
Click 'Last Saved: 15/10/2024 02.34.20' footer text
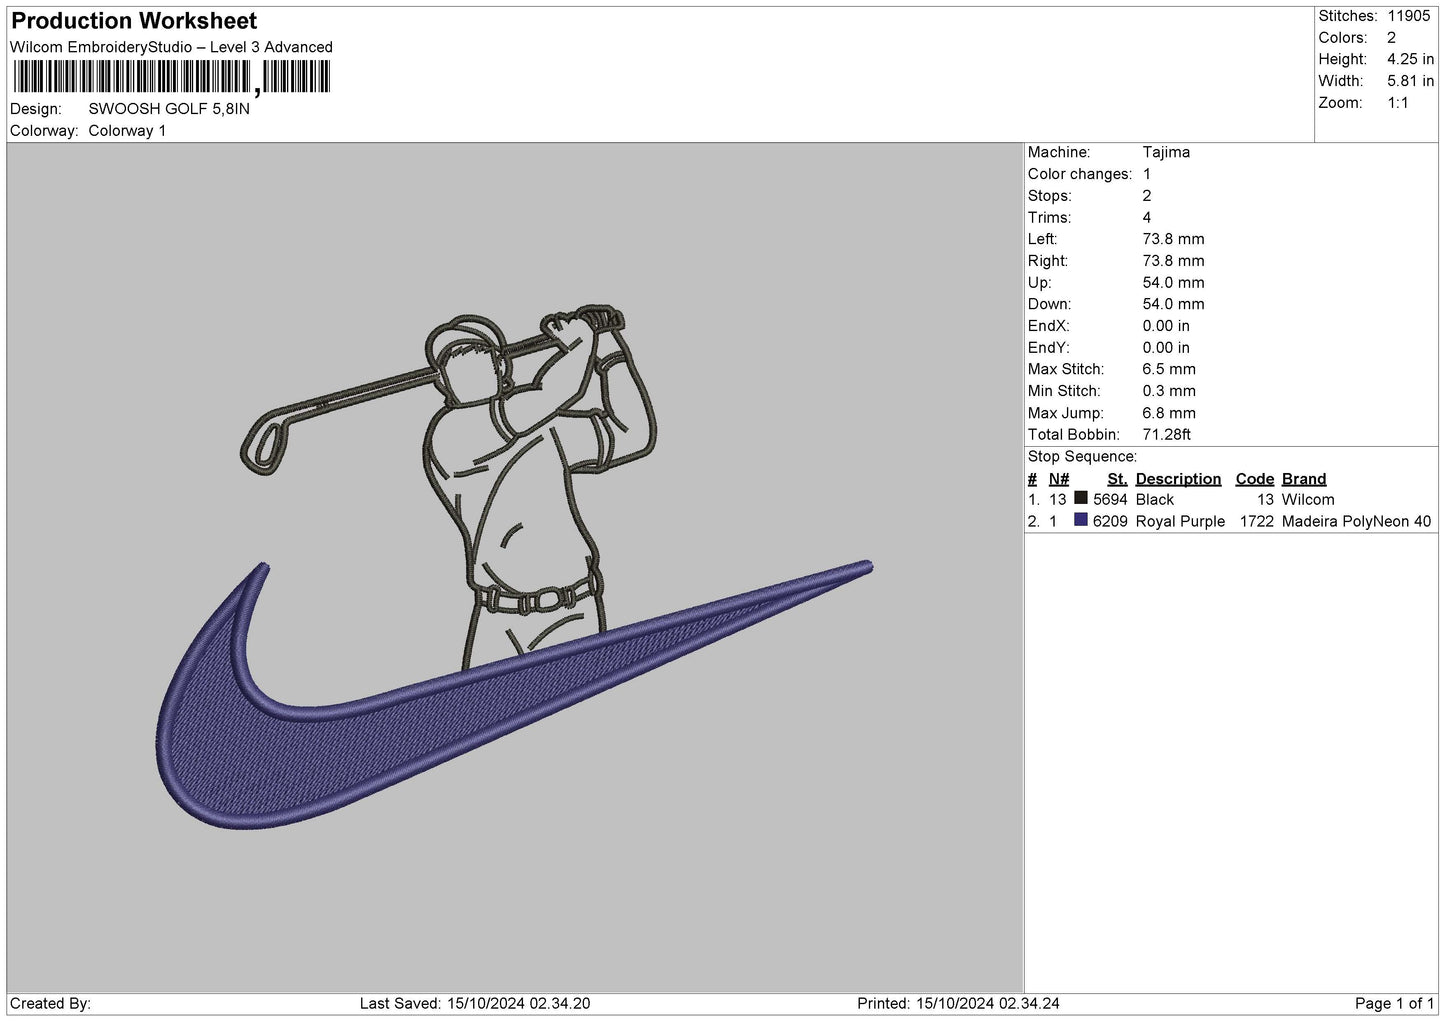[475, 1004]
